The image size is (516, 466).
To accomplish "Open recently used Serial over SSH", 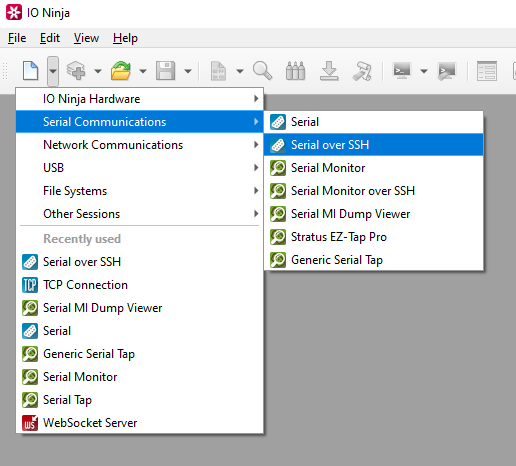I will [x=140, y=262].
